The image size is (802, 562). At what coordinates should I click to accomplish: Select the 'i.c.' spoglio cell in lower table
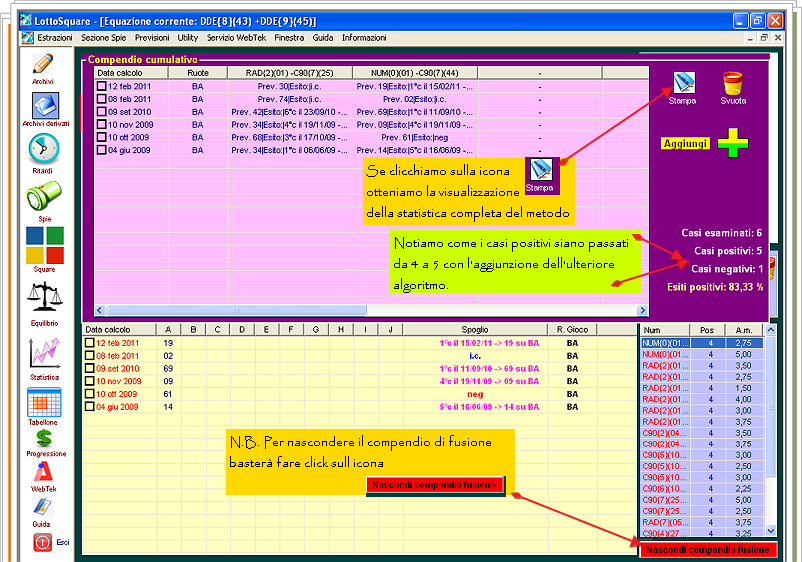click(475, 355)
